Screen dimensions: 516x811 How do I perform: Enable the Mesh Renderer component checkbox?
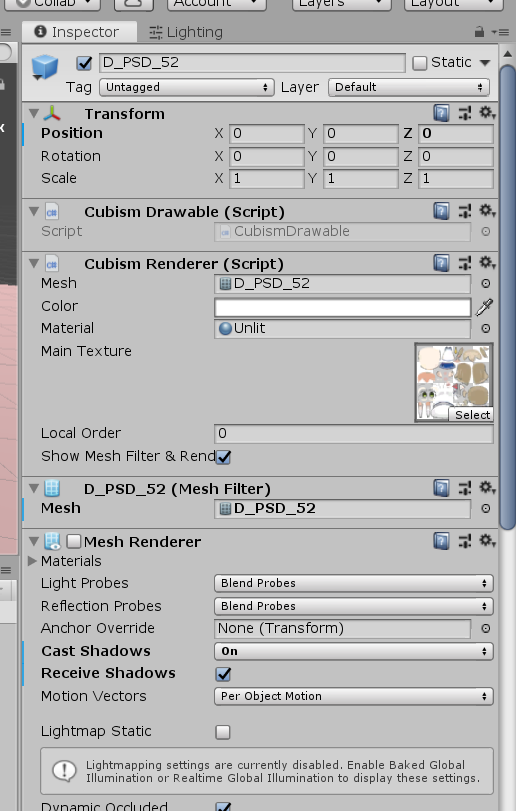point(74,542)
